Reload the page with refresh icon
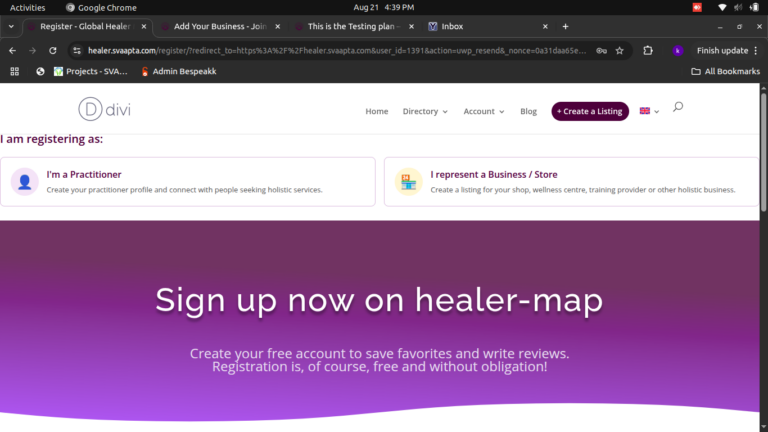 click(52, 50)
